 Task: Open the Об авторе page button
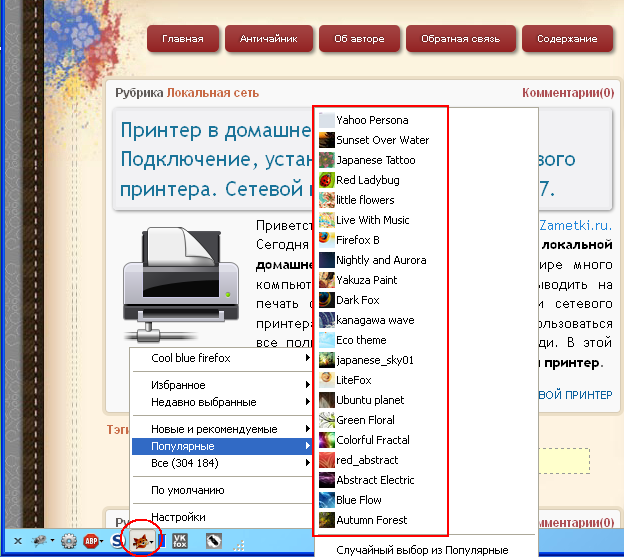359,39
